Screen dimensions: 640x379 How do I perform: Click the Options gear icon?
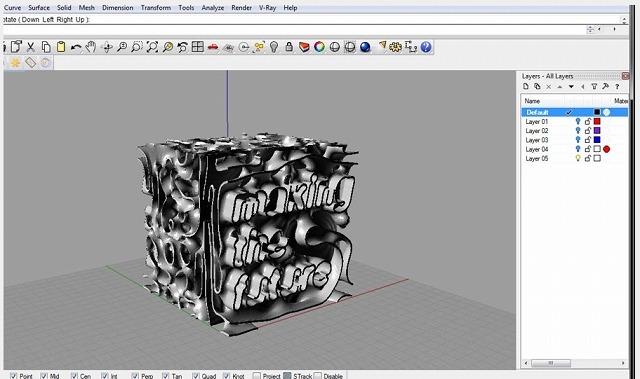395,47
